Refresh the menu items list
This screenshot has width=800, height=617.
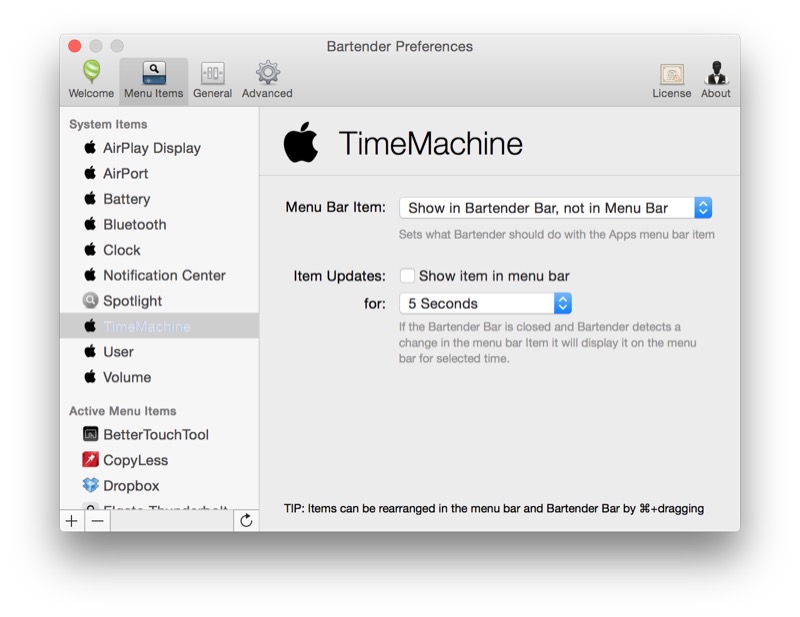point(246,521)
